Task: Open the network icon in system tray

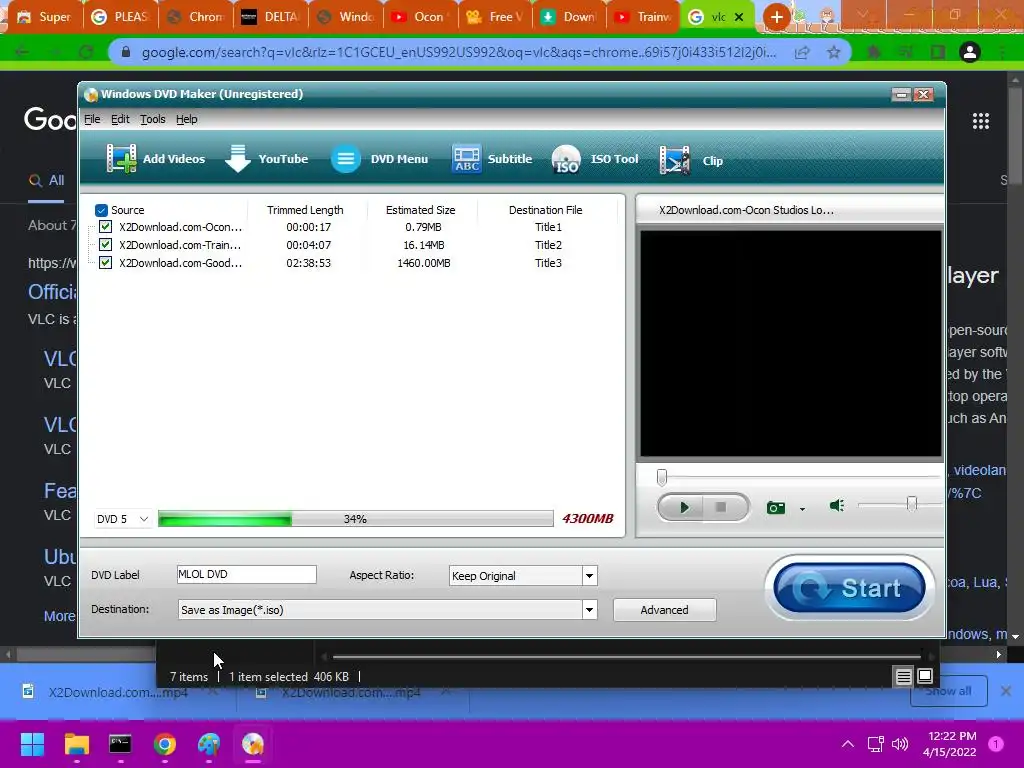Action: coord(875,744)
